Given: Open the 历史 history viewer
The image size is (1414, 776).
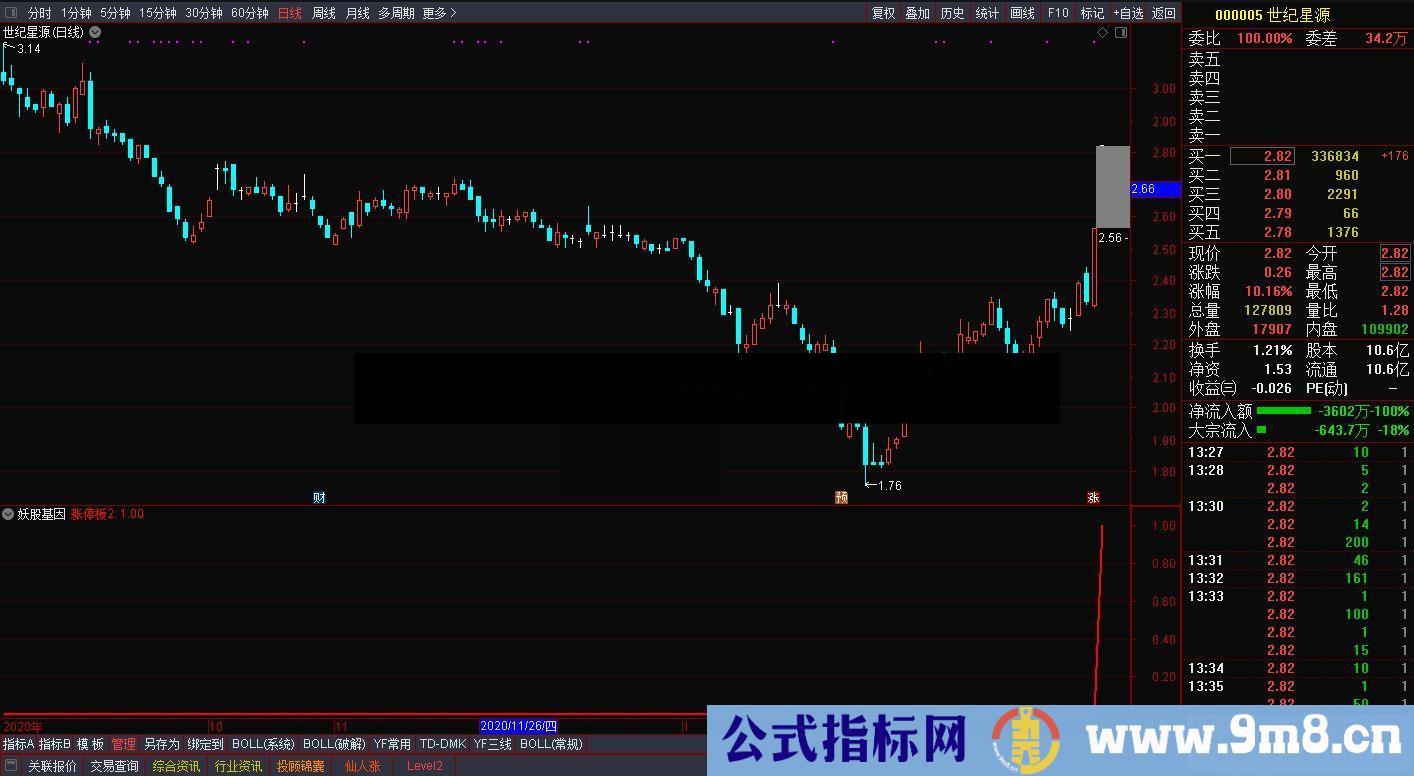Looking at the screenshot, I should (951, 13).
